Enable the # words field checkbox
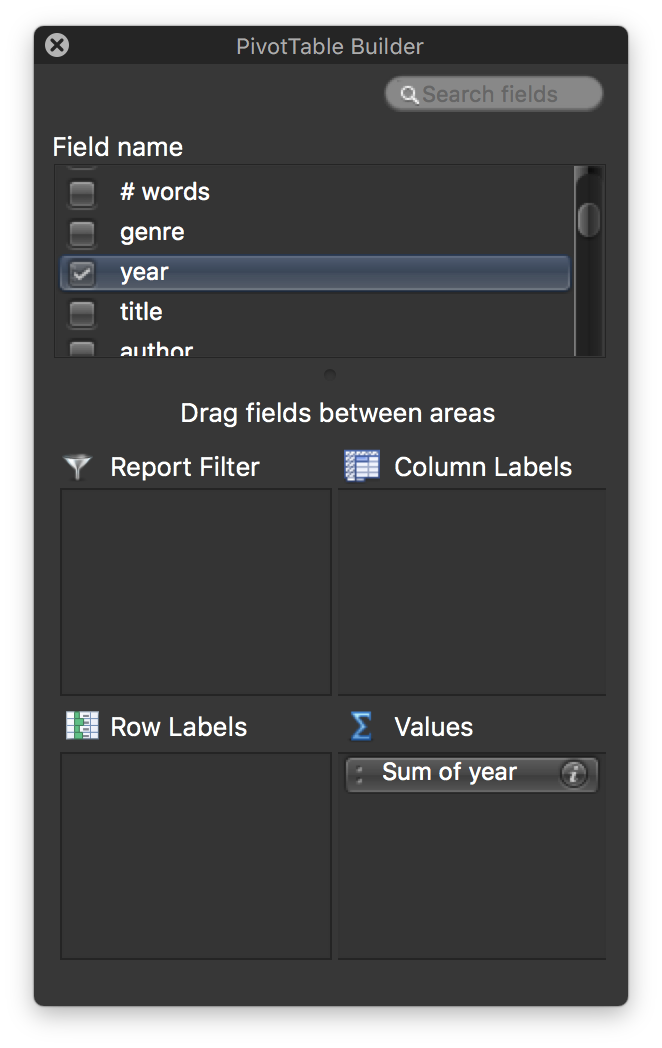Screen dimensions: 662x1048 pyautogui.click(x=82, y=193)
